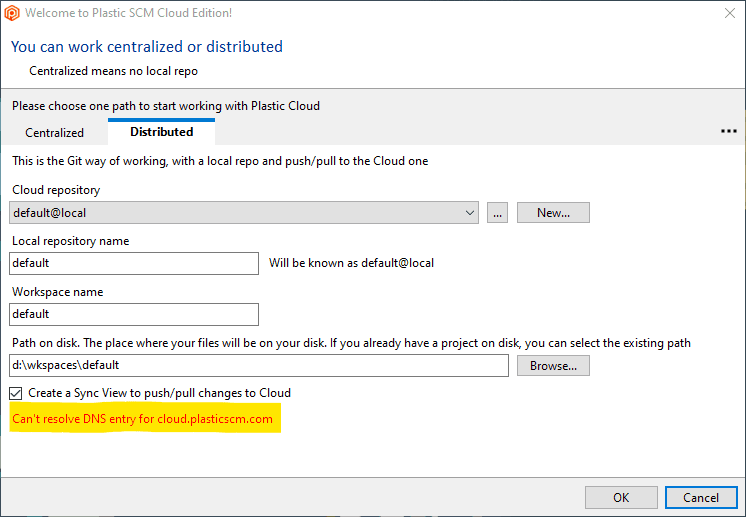Click the 'Workspace name' label

click(x=58, y=292)
